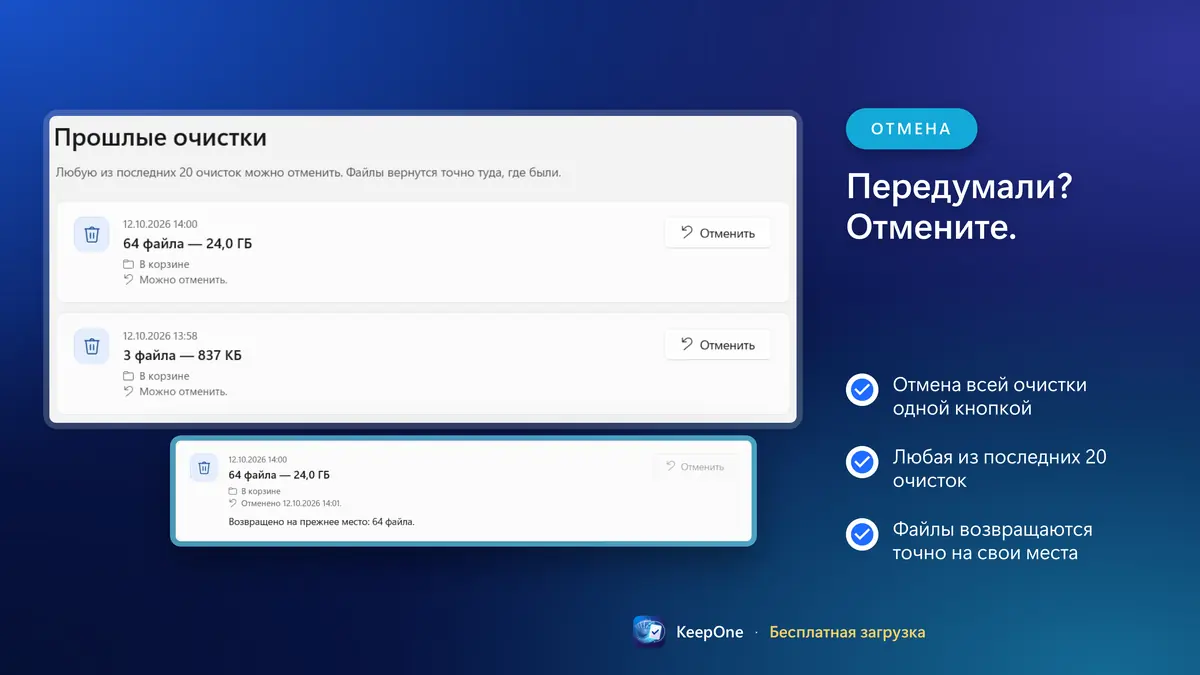
Task: Click checkmark icon beside Отмена всей очистки
Action: [862, 390]
